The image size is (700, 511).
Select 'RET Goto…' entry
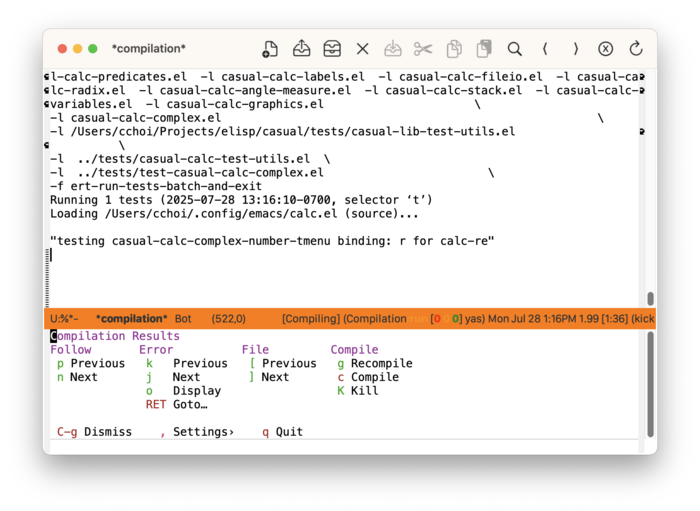(176, 405)
